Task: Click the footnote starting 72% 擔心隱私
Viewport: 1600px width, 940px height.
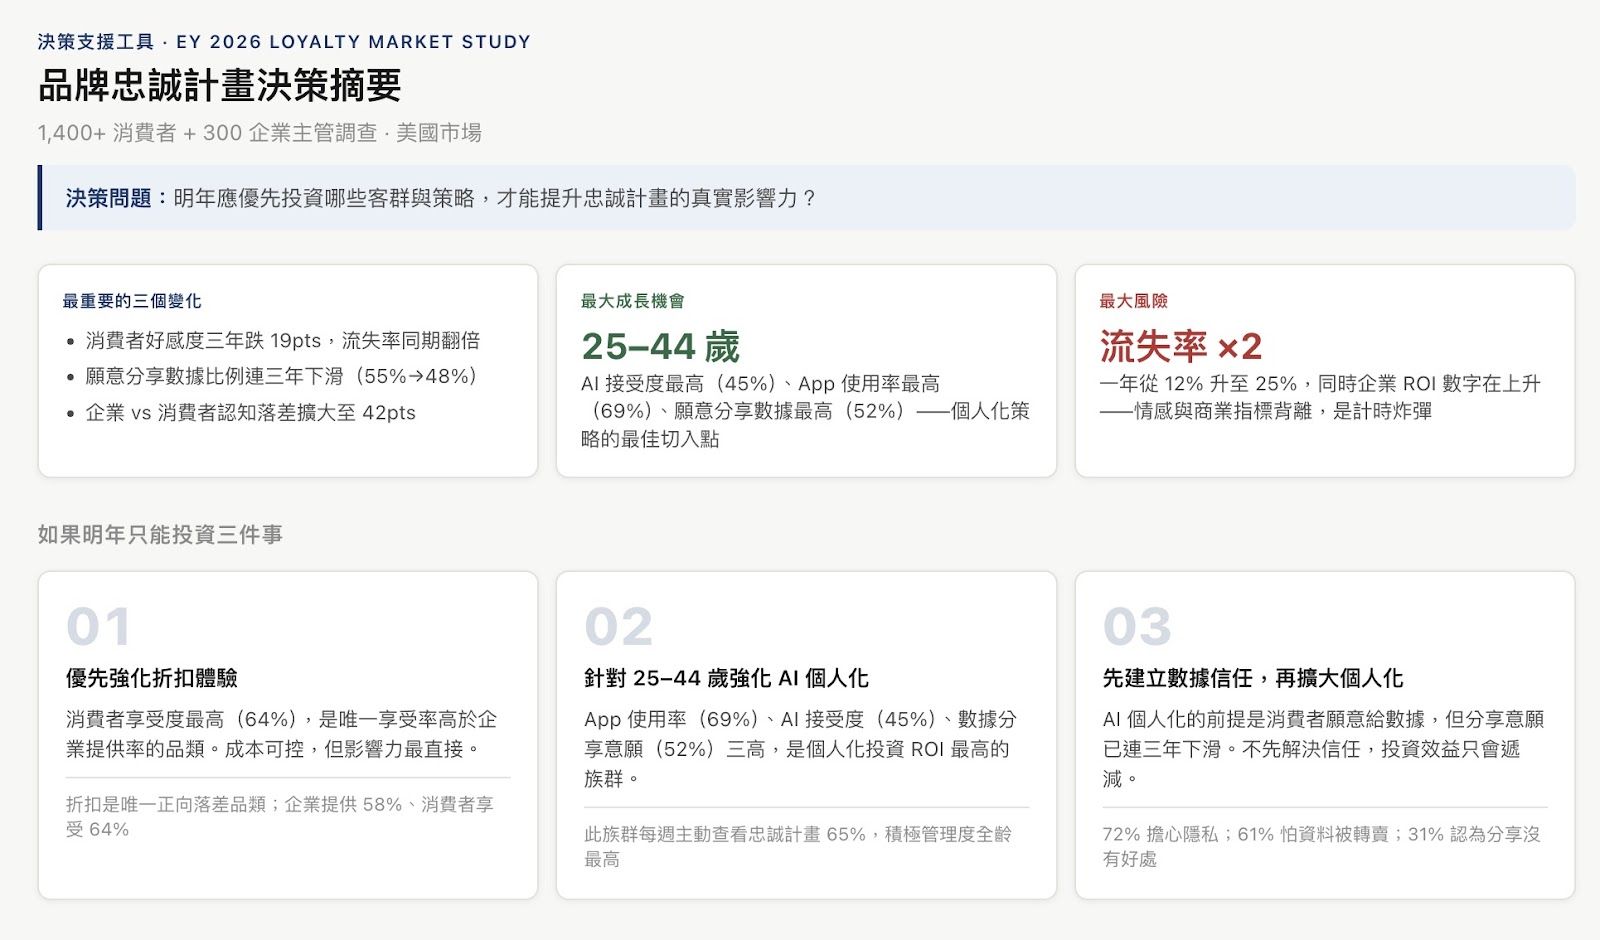Action: (1322, 847)
